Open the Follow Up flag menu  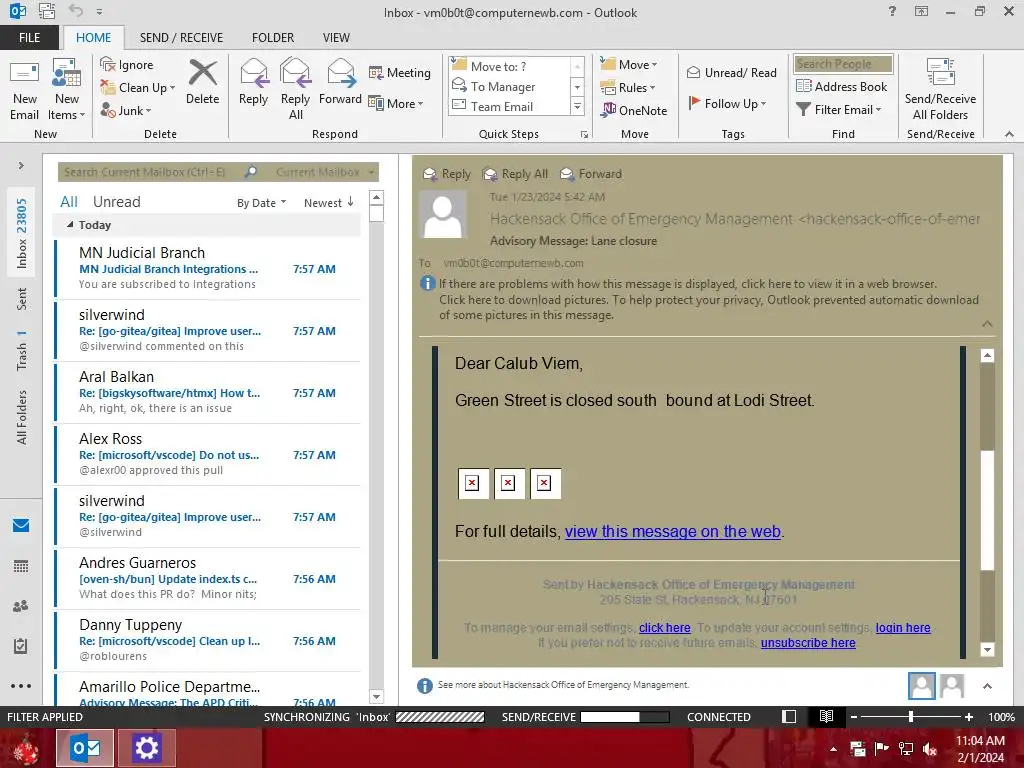coord(727,103)
